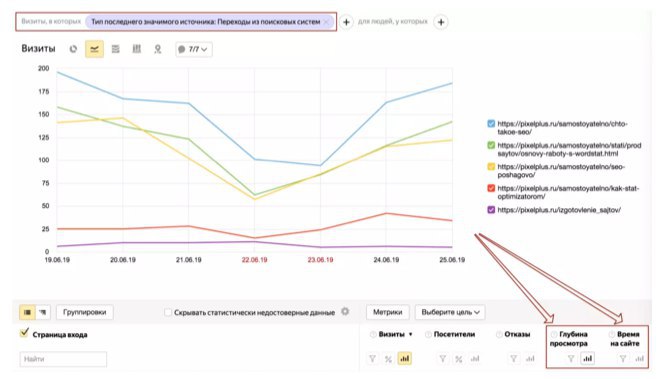Add people condition with second plus button
662x379 pixels.
tap(441, 22)
